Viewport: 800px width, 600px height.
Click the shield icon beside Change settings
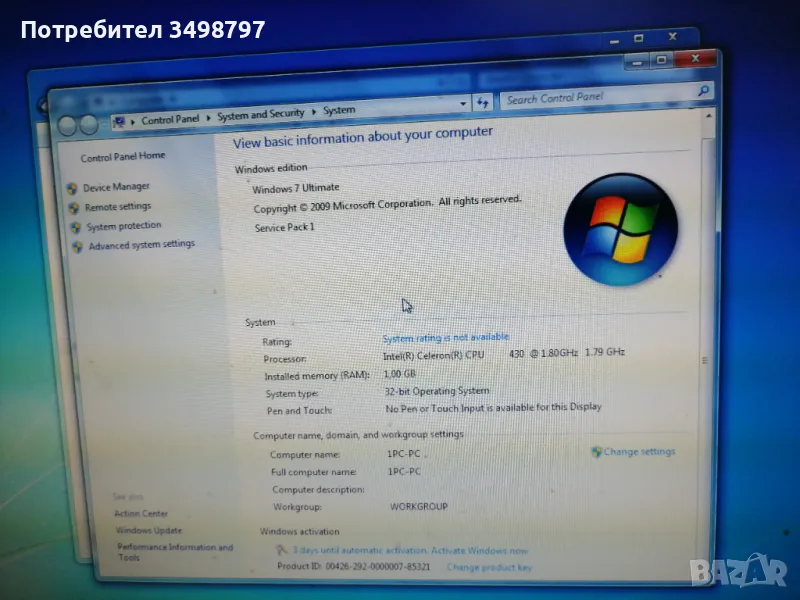tap(597, 452)
